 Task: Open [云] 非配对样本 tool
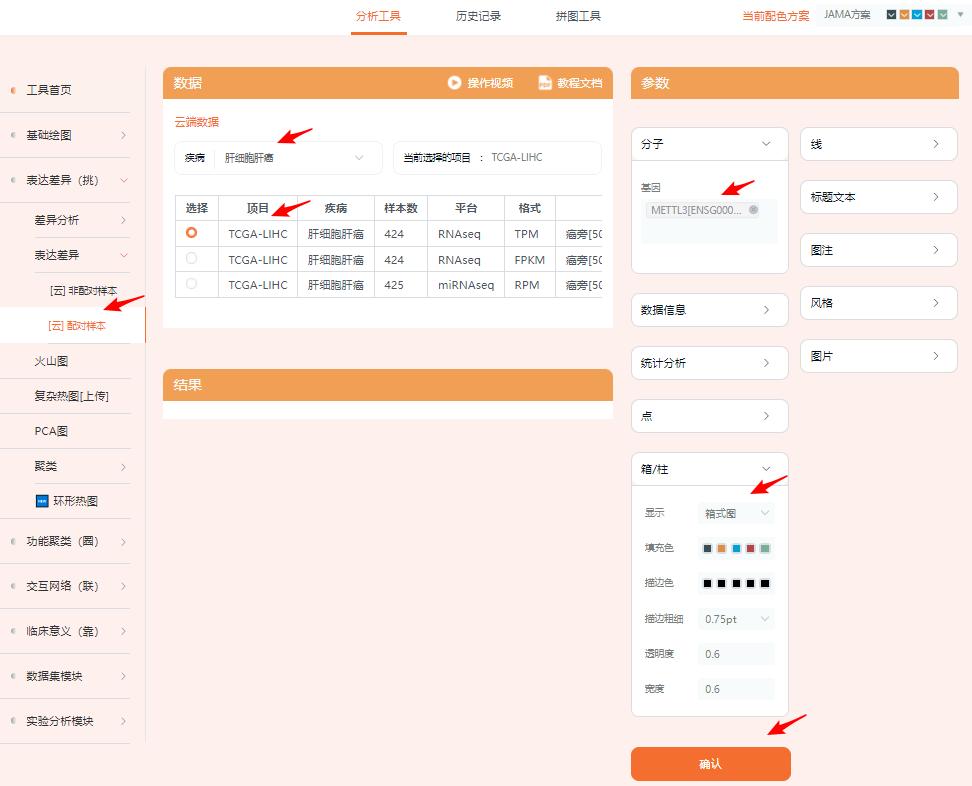[84, 290]
